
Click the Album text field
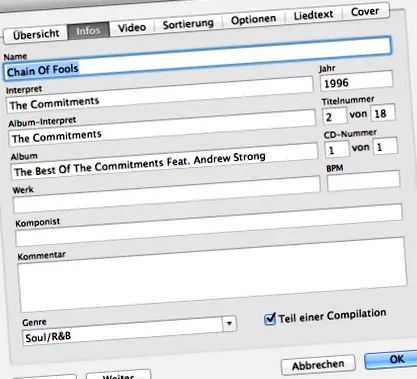click(x=164, y=162)
